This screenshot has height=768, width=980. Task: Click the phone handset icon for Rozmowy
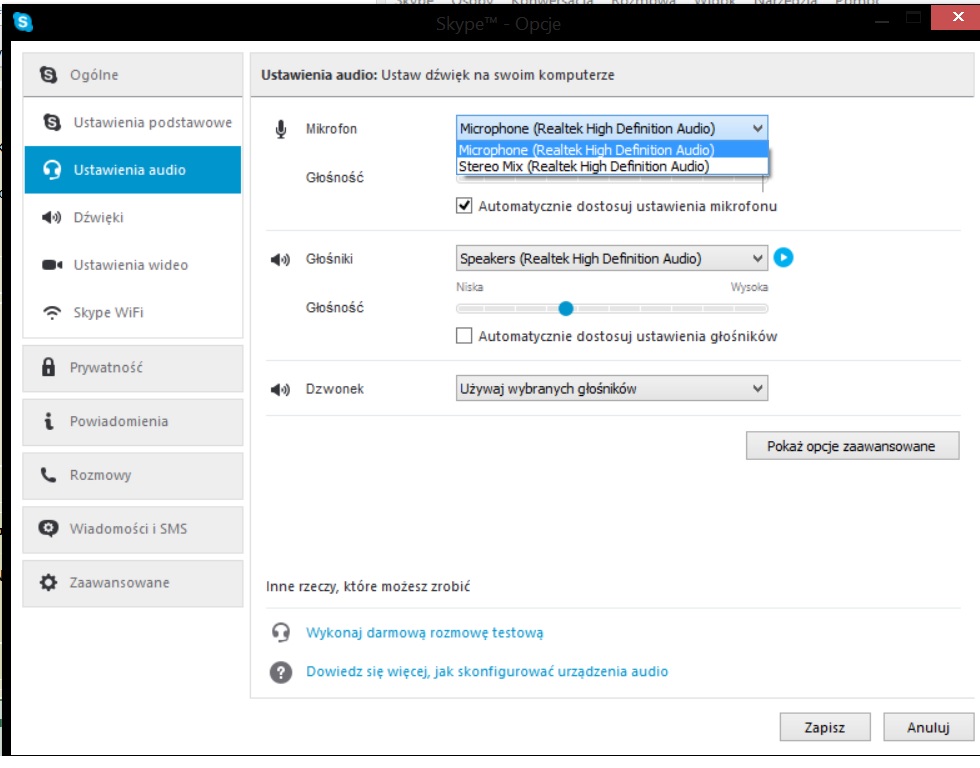(x=48, y=475)
